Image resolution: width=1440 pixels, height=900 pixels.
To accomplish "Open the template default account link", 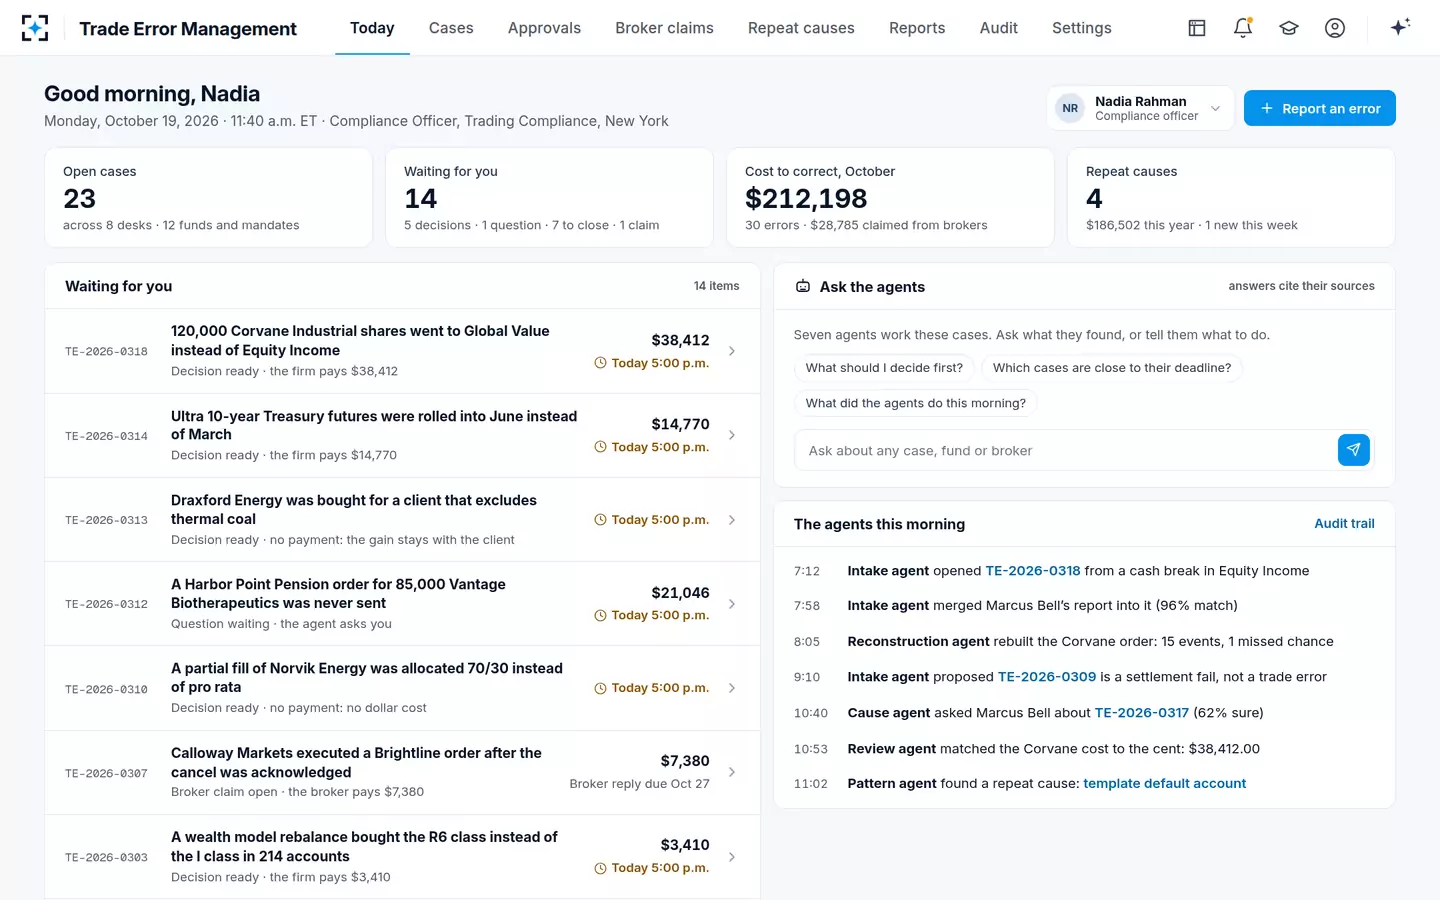I will pyautogui.click(x=1165, y=784).
